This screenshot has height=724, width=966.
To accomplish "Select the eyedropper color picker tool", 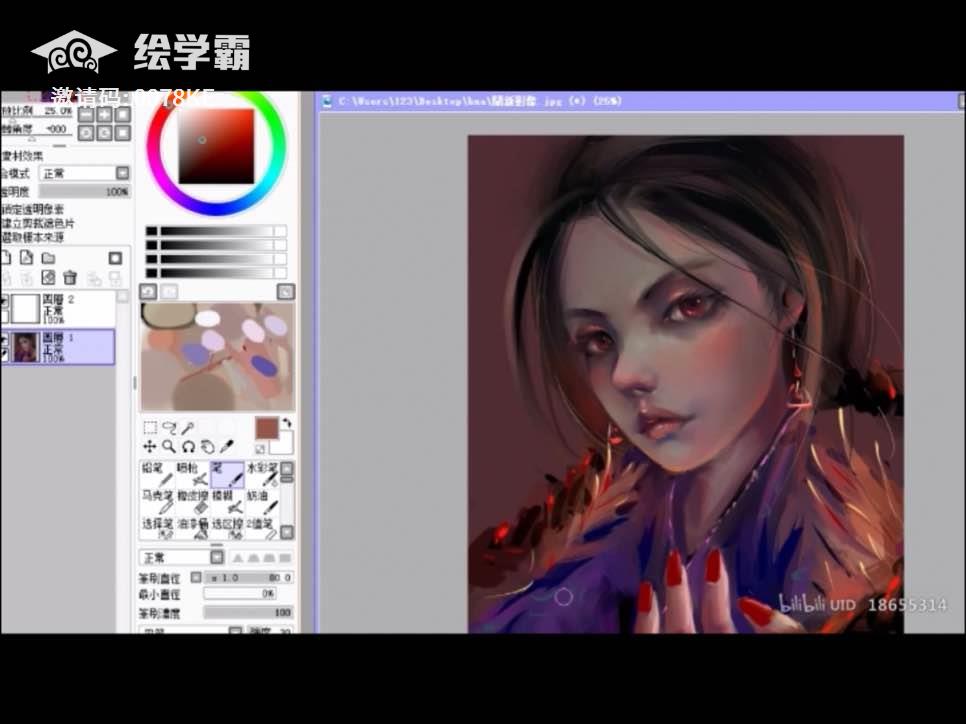I will pos(227,446).
